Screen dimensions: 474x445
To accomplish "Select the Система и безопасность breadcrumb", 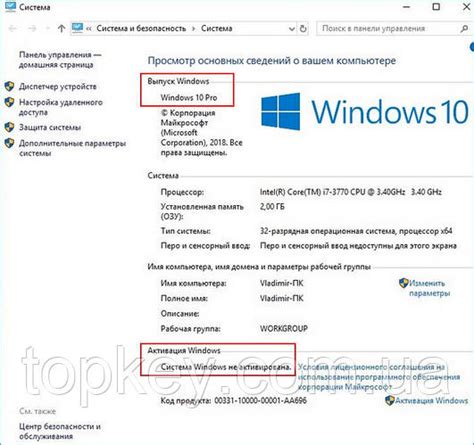I will click(x=141, y=28).
